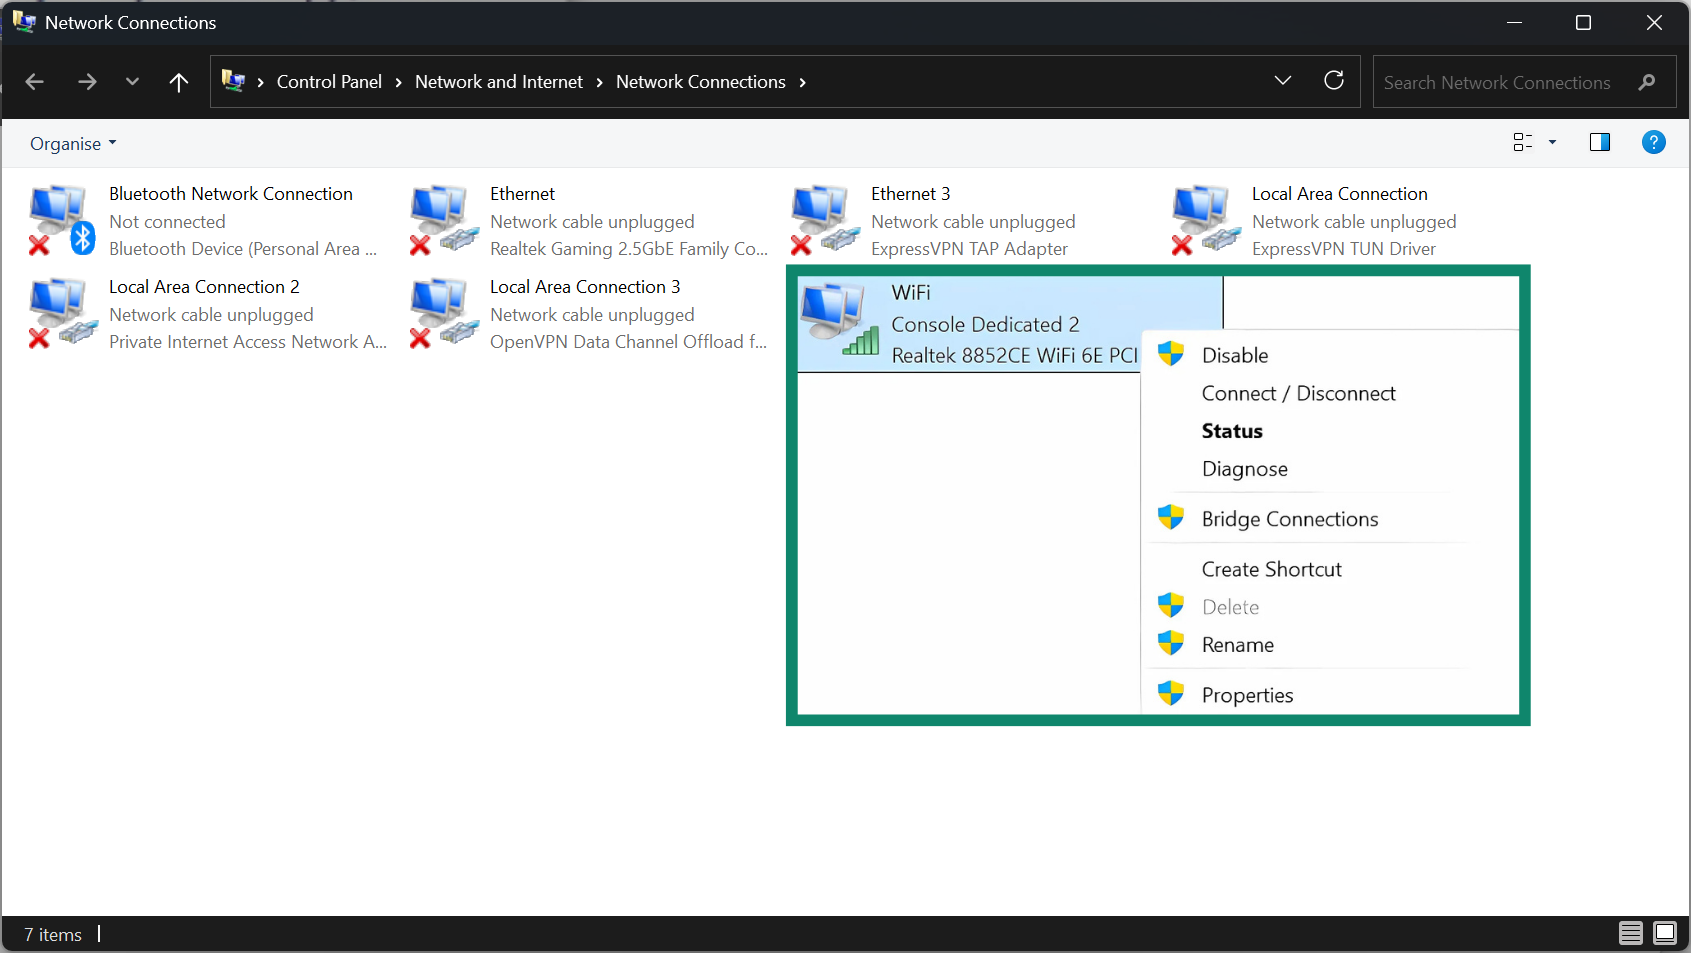Navigate to Control Panel via breadcrumb
The height and width of the screenshot is (953, 1691).
329,81
